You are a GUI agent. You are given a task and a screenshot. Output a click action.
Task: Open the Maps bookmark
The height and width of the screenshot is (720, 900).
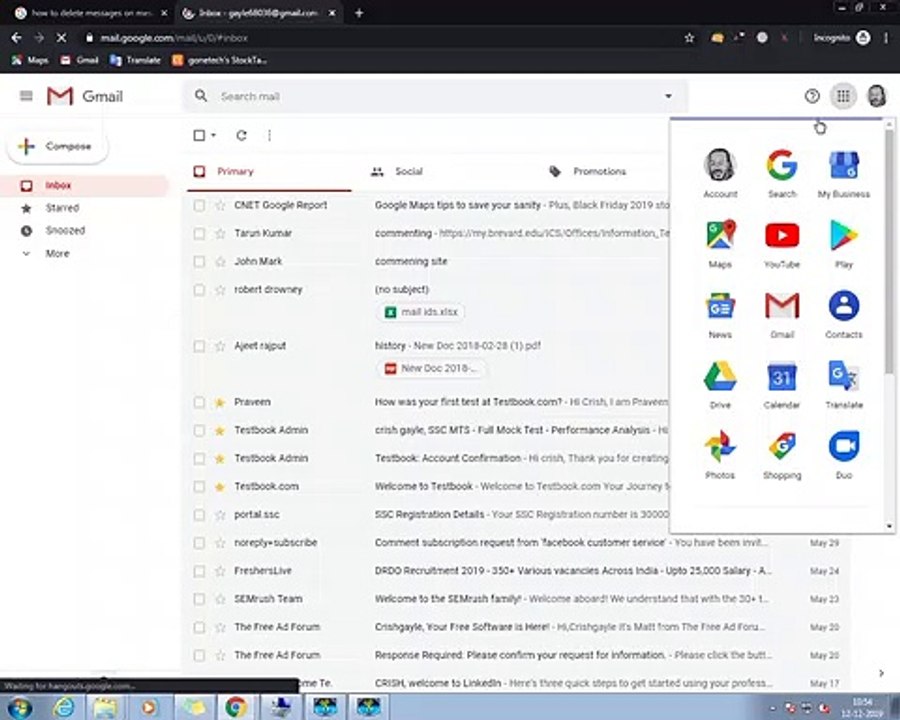pyautogui.click(x=30, y=60)
